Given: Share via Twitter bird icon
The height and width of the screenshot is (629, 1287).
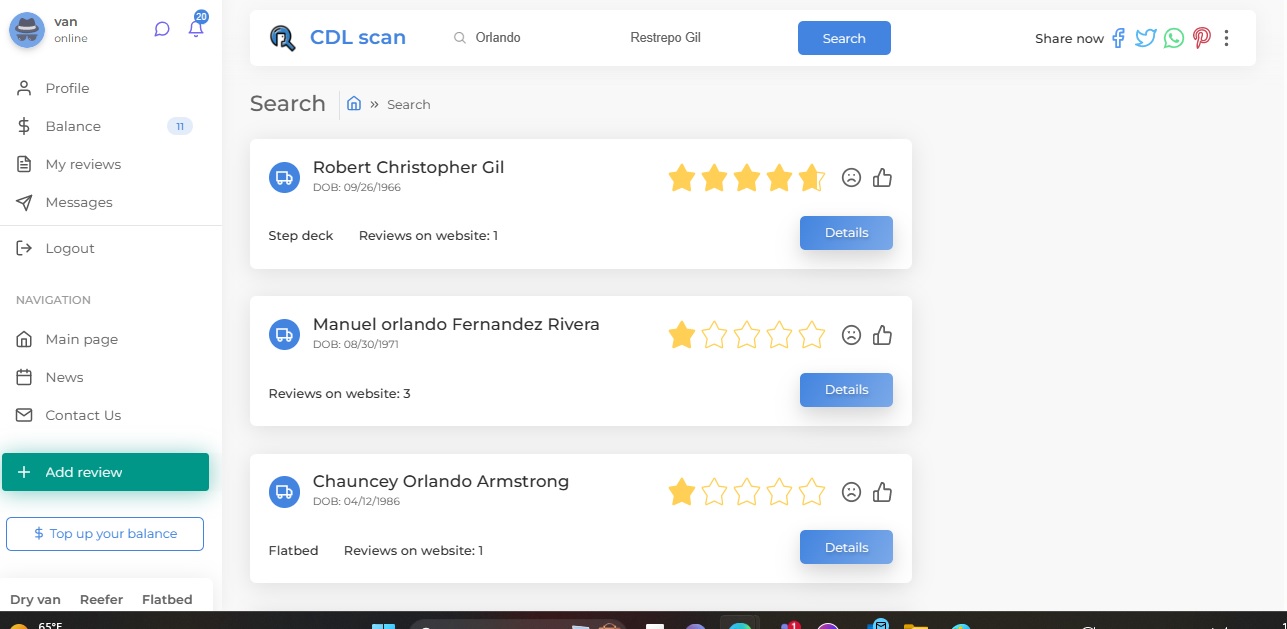Looking at the screenshot, I should (1145, 38).
